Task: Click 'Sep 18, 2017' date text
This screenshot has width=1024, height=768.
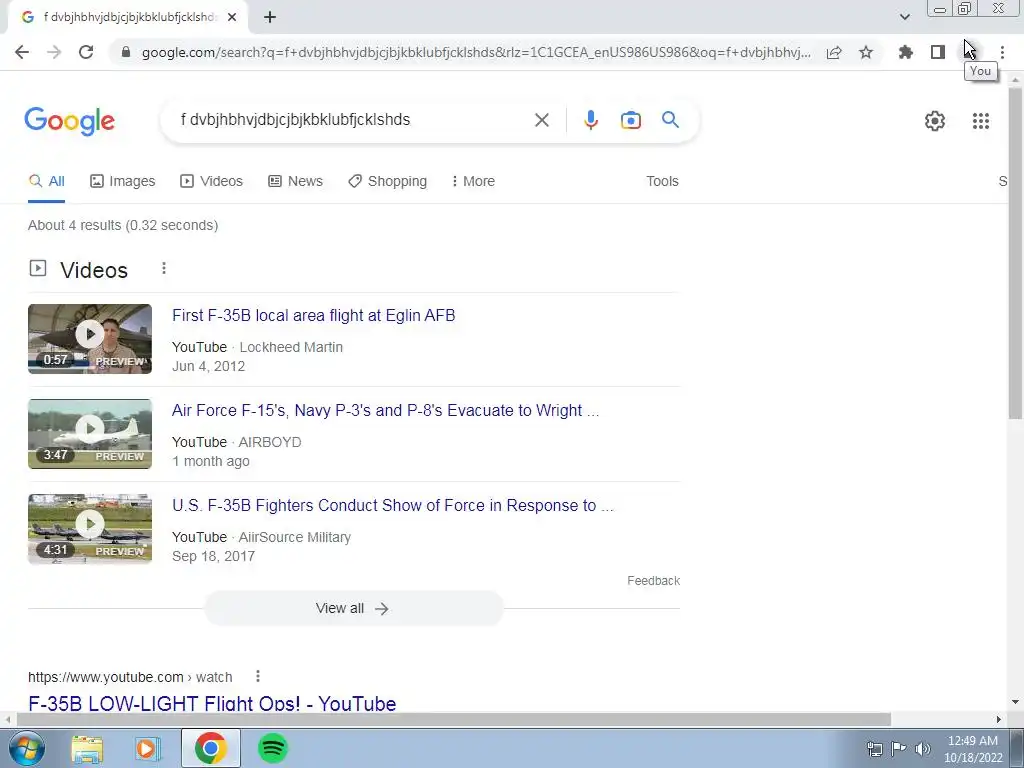Action: coord(213,556)
